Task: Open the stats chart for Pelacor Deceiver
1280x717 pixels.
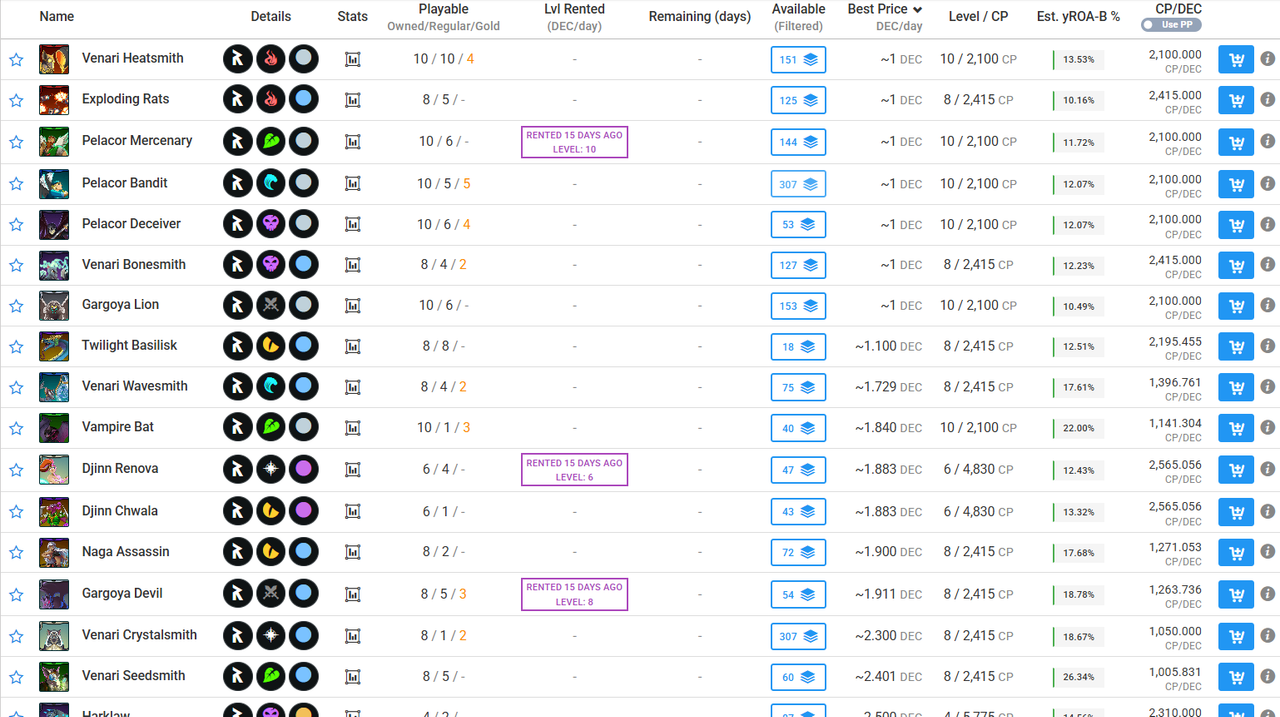Action: pos(353,225)
